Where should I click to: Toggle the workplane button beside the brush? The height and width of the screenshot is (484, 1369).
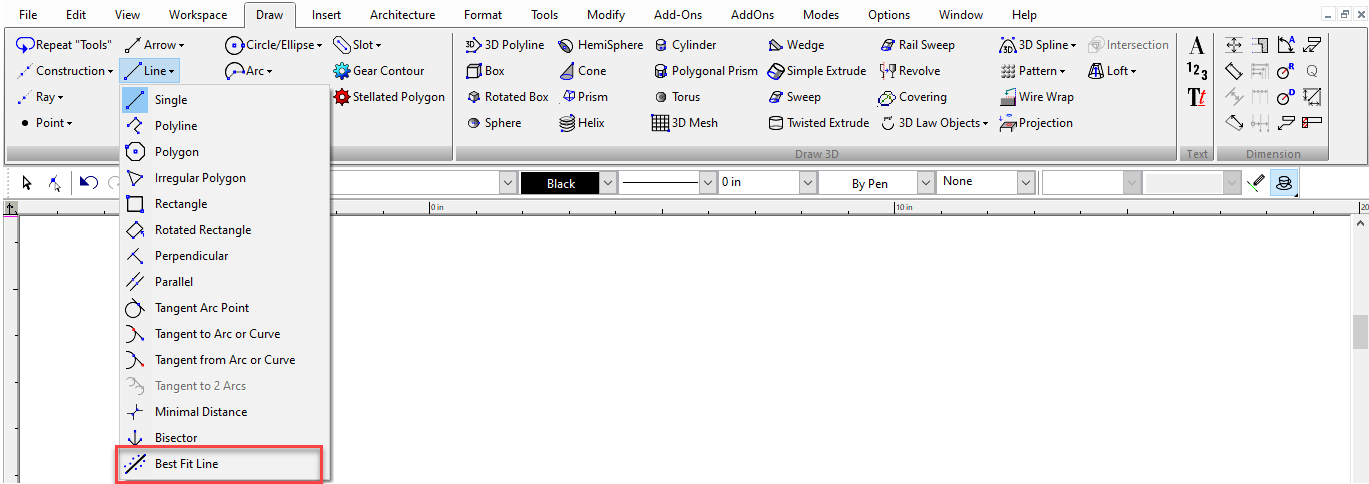1283,183
